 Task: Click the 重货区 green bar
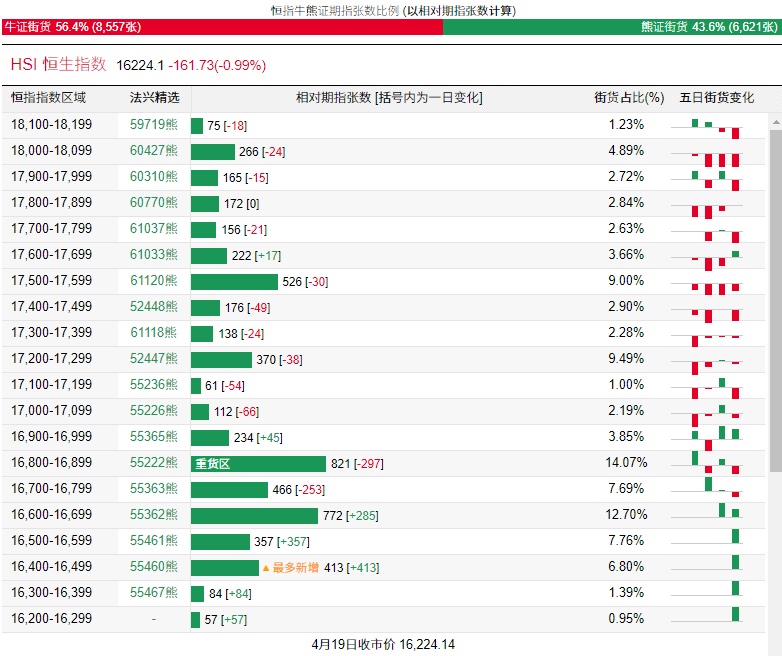(x=258, y=464)
